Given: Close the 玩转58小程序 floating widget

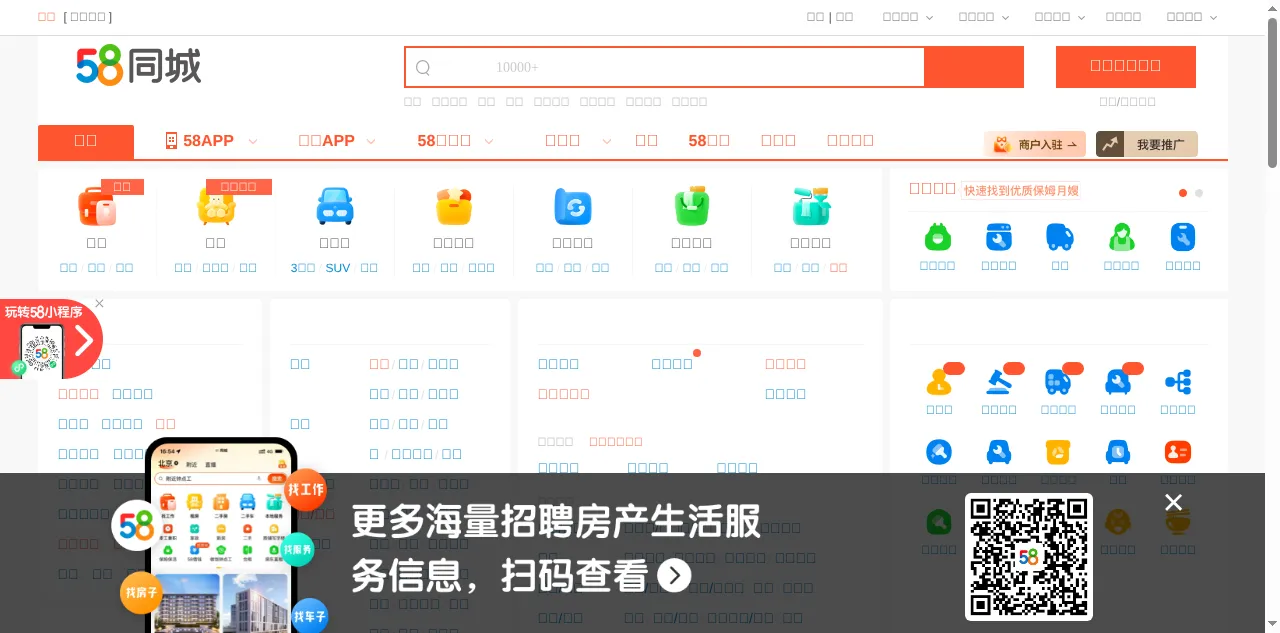Looking at the screenshot, I should 99,303.
